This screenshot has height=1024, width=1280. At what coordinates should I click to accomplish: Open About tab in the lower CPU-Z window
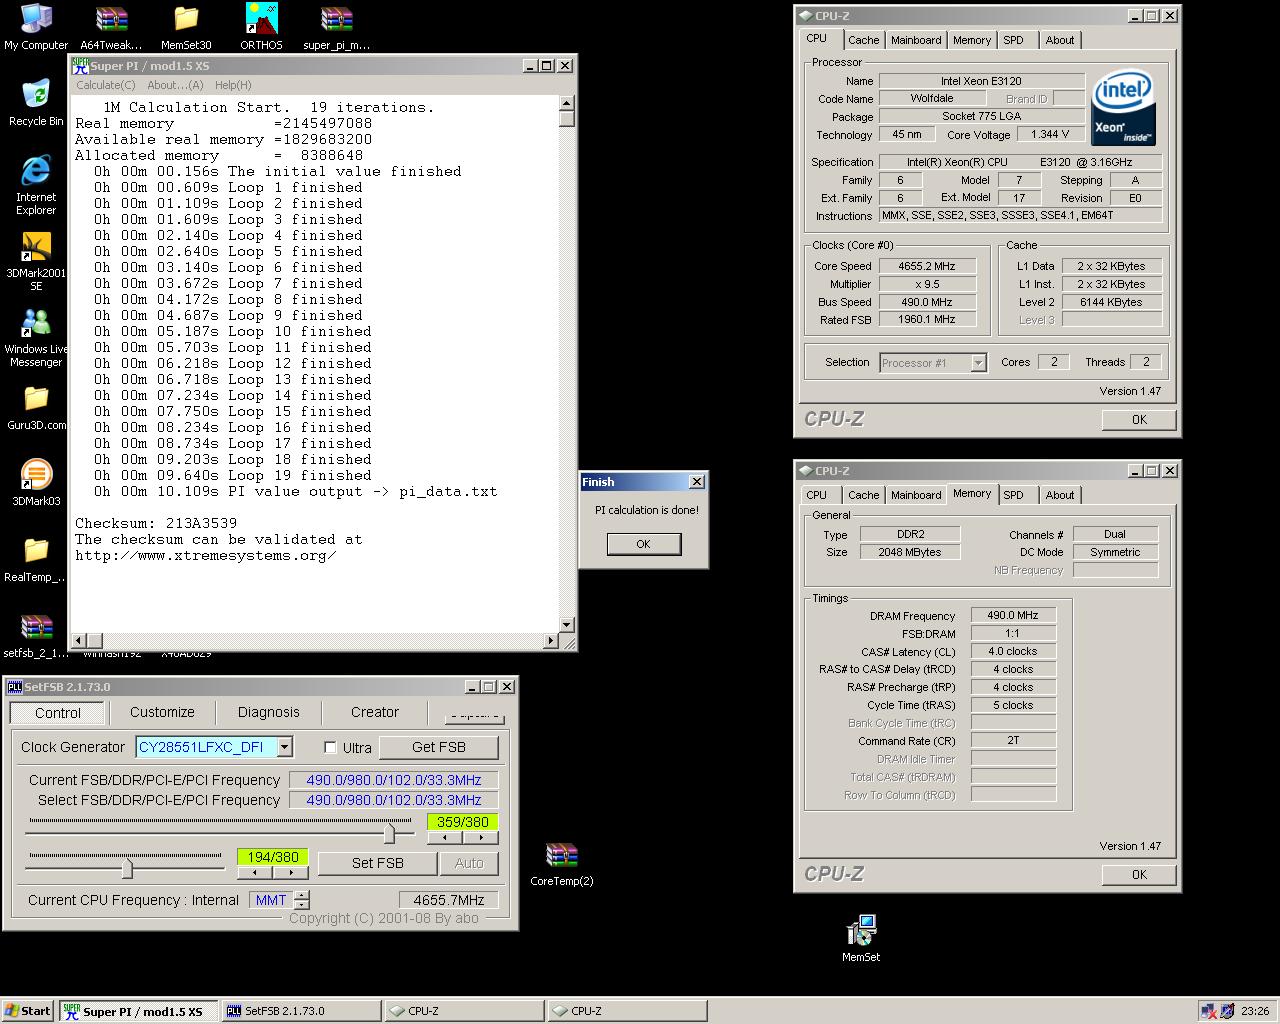pyautogui.click(x=1060, y=495)
